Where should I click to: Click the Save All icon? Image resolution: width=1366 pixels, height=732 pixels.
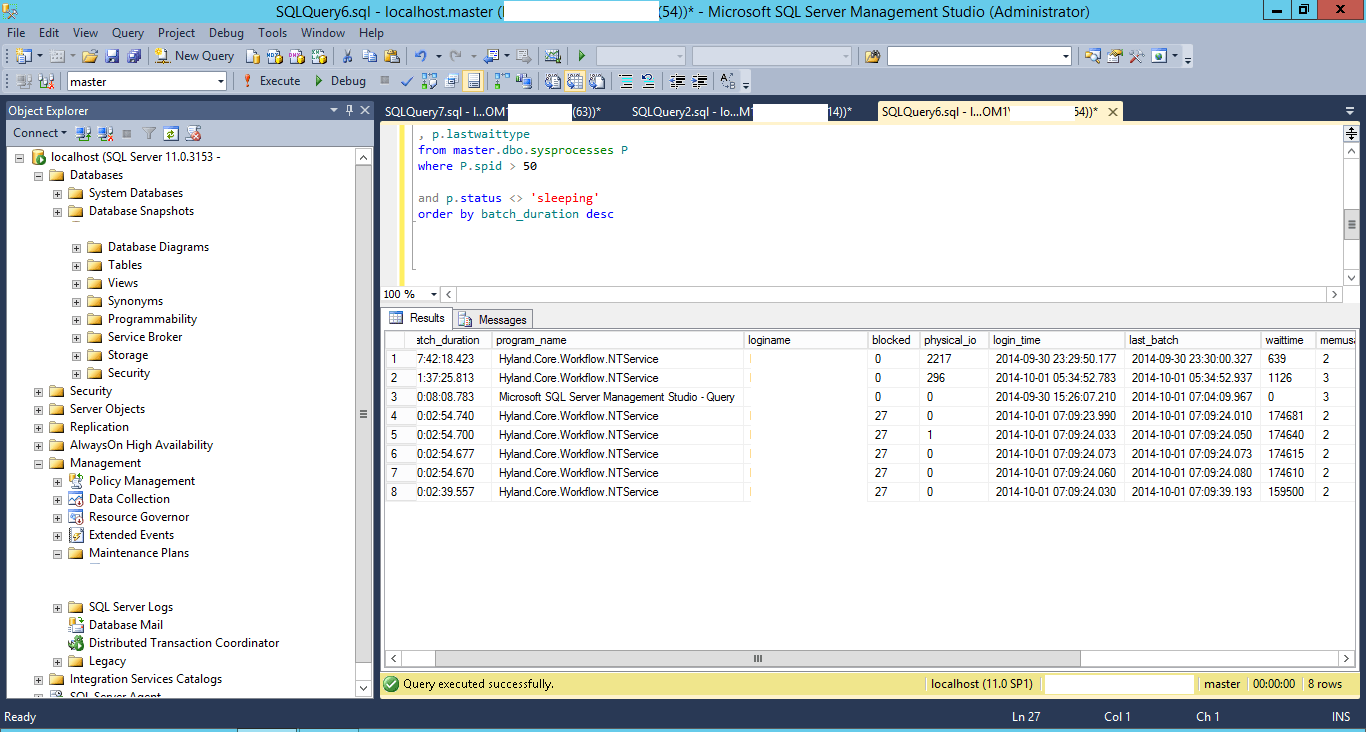point(133,56)
